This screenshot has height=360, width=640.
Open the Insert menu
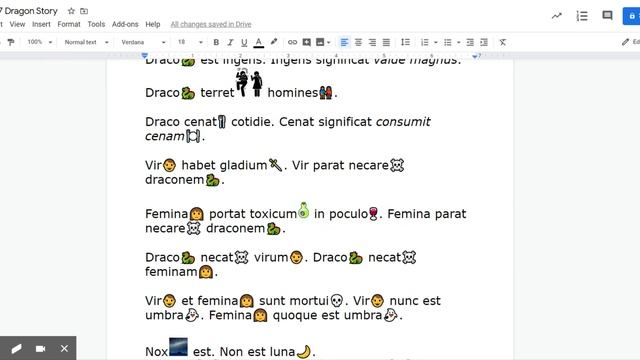[41, 24]
